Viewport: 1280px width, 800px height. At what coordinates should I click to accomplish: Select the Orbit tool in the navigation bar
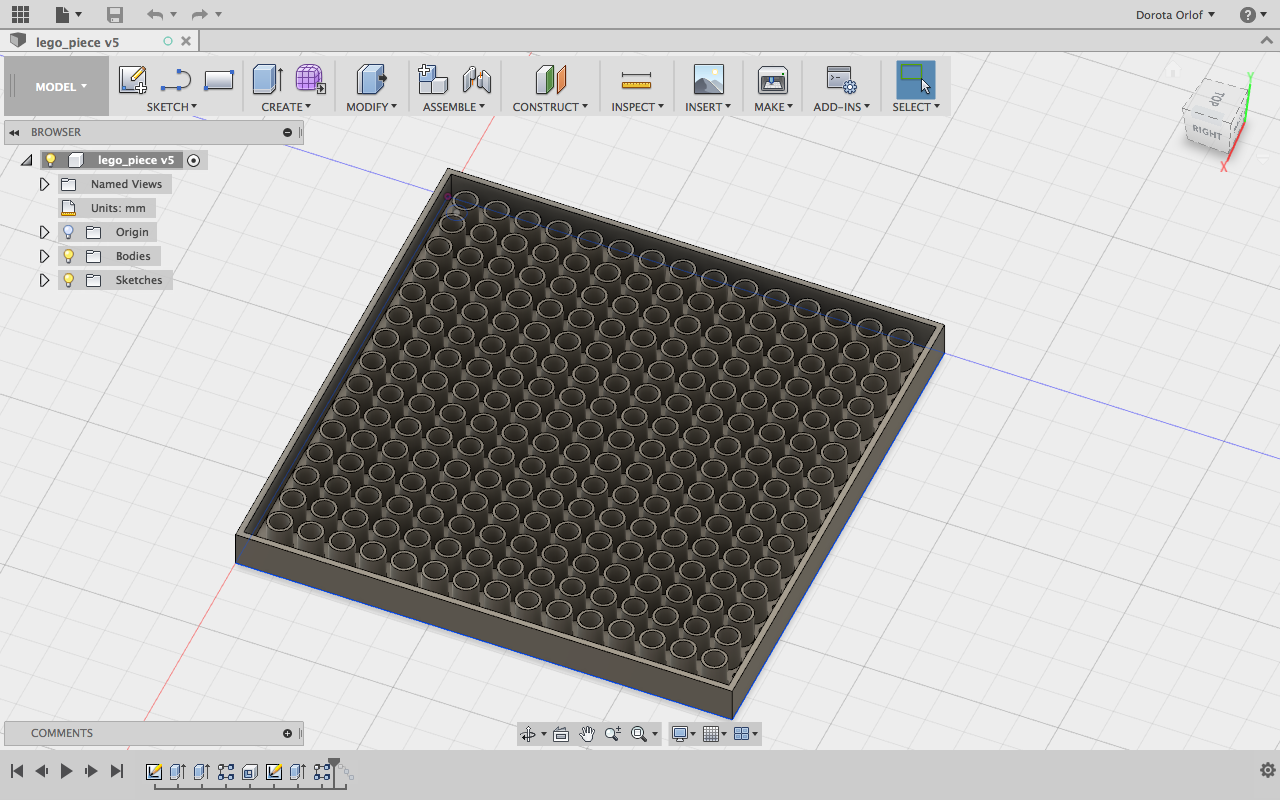coord(528,733)
